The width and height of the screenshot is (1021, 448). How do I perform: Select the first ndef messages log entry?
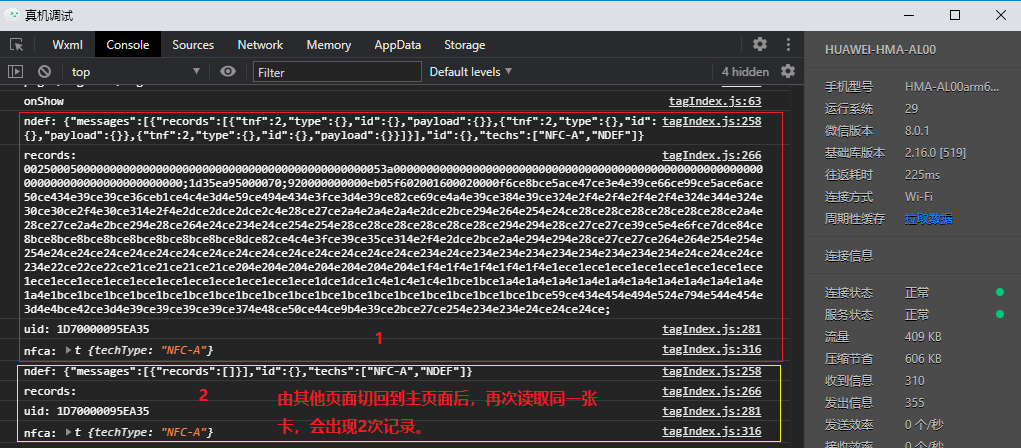[x=342, y=128]
